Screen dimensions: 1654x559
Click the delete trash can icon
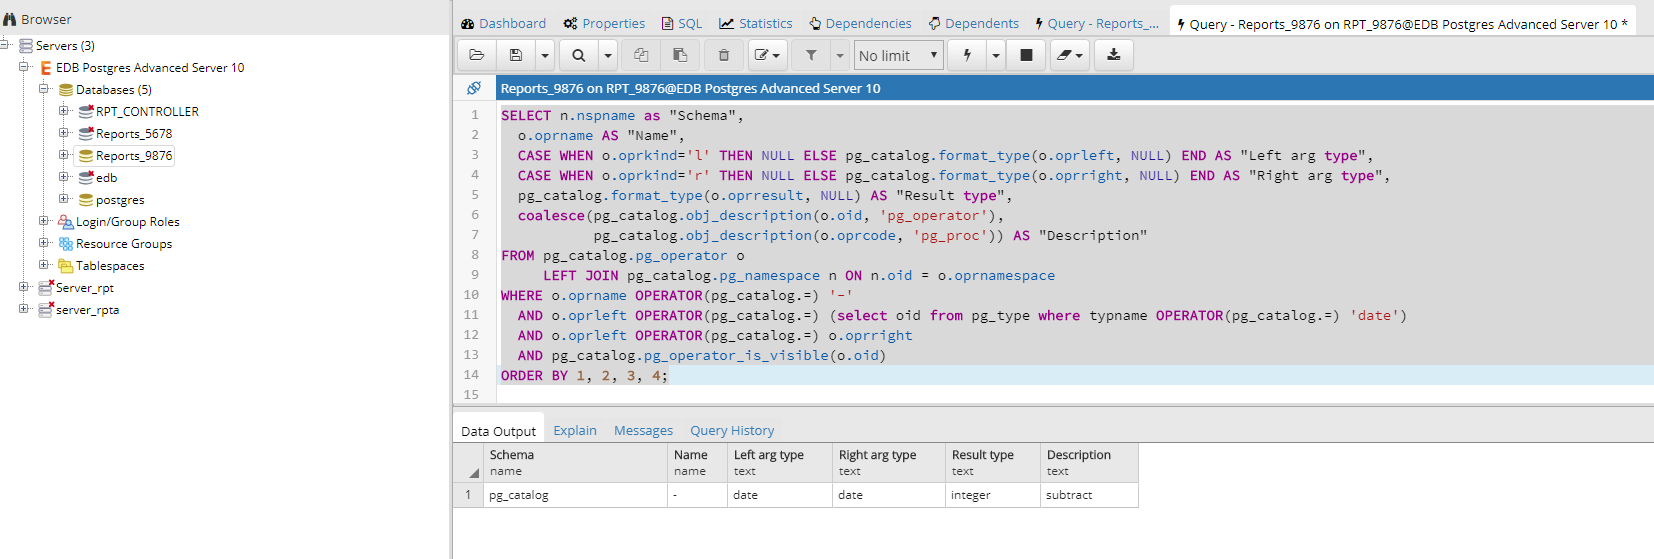[724, 55]
